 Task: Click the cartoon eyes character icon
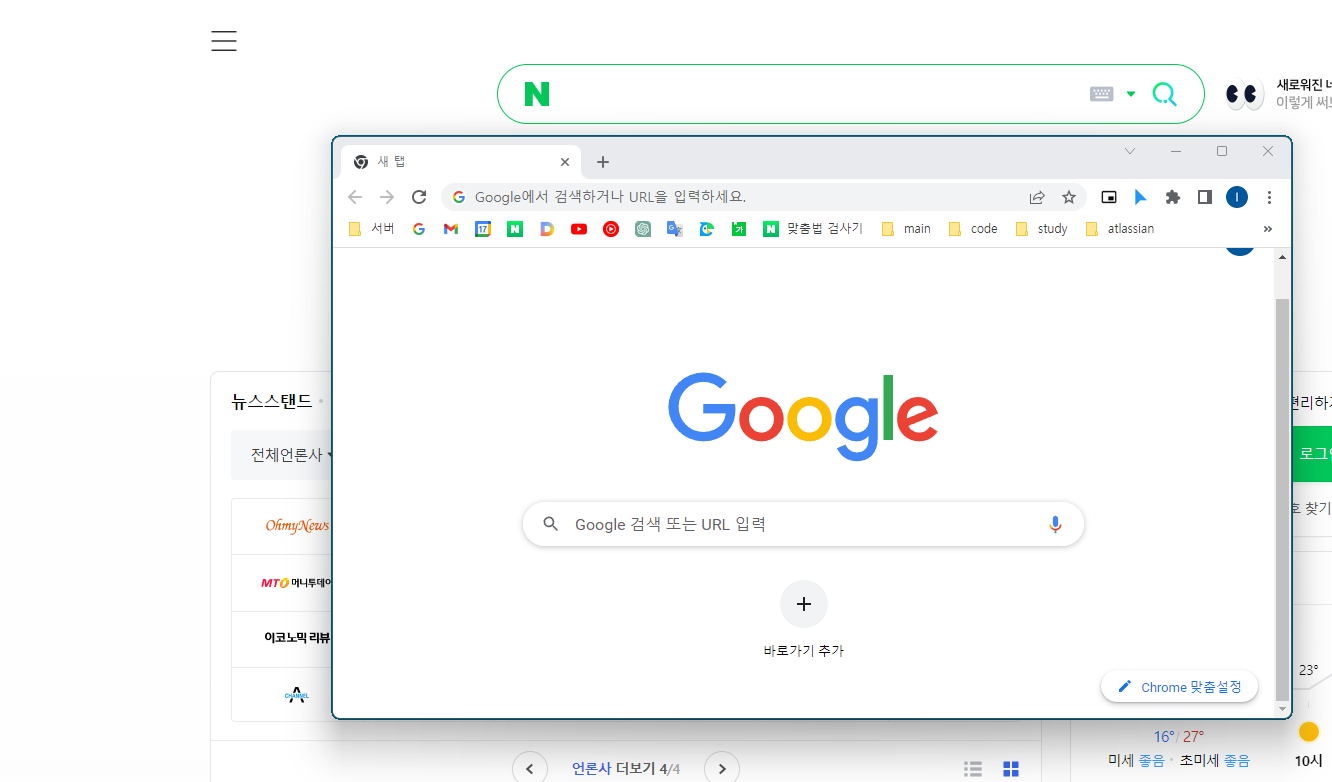1245,94
